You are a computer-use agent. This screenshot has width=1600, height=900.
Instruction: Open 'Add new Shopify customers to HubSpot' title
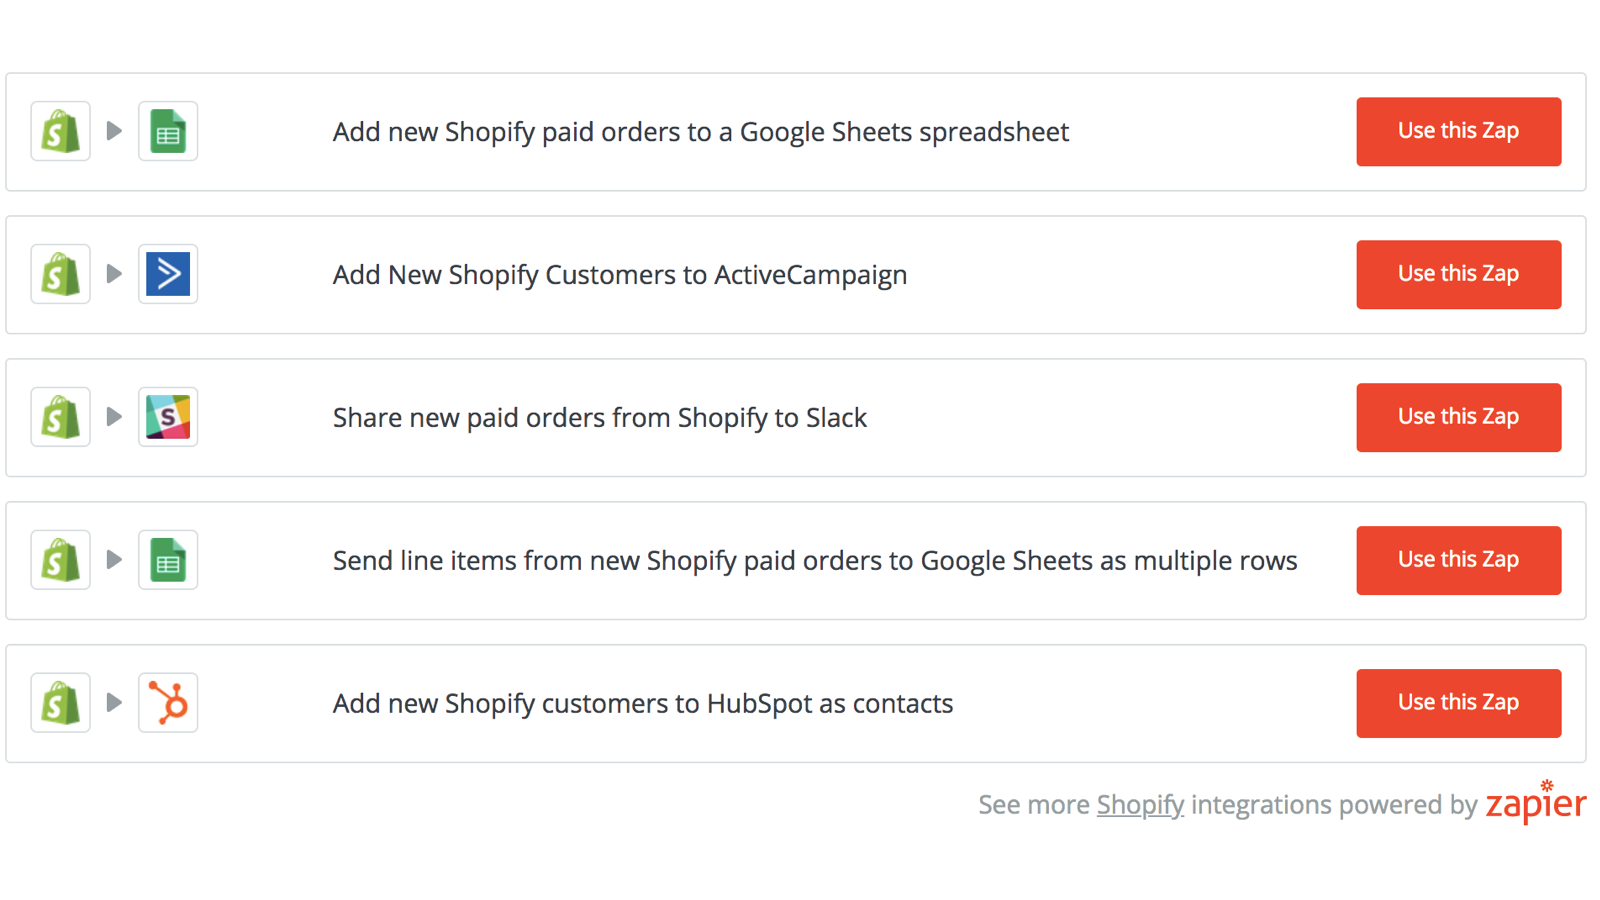(x=643, y=704)
